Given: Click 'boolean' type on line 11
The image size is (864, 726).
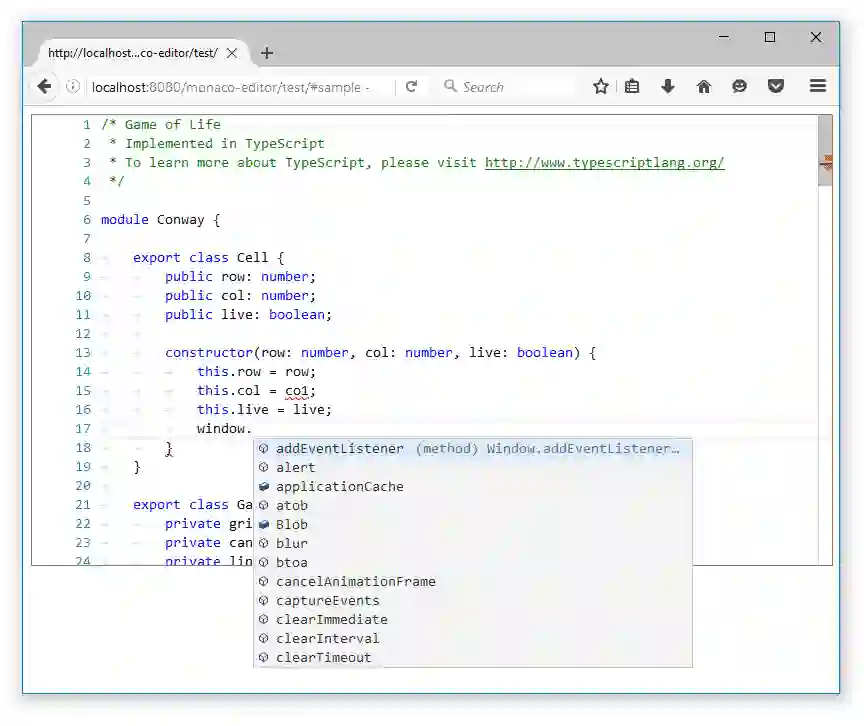Looking at the screenshot, I should coord(297,315).
